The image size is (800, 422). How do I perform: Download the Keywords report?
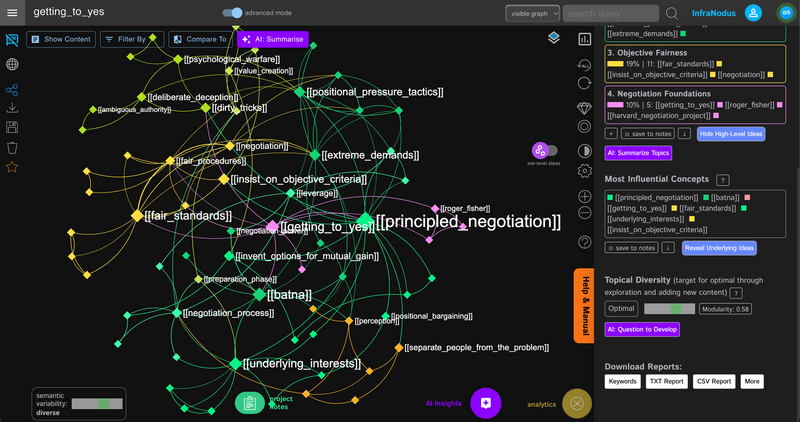pos(622,381)
